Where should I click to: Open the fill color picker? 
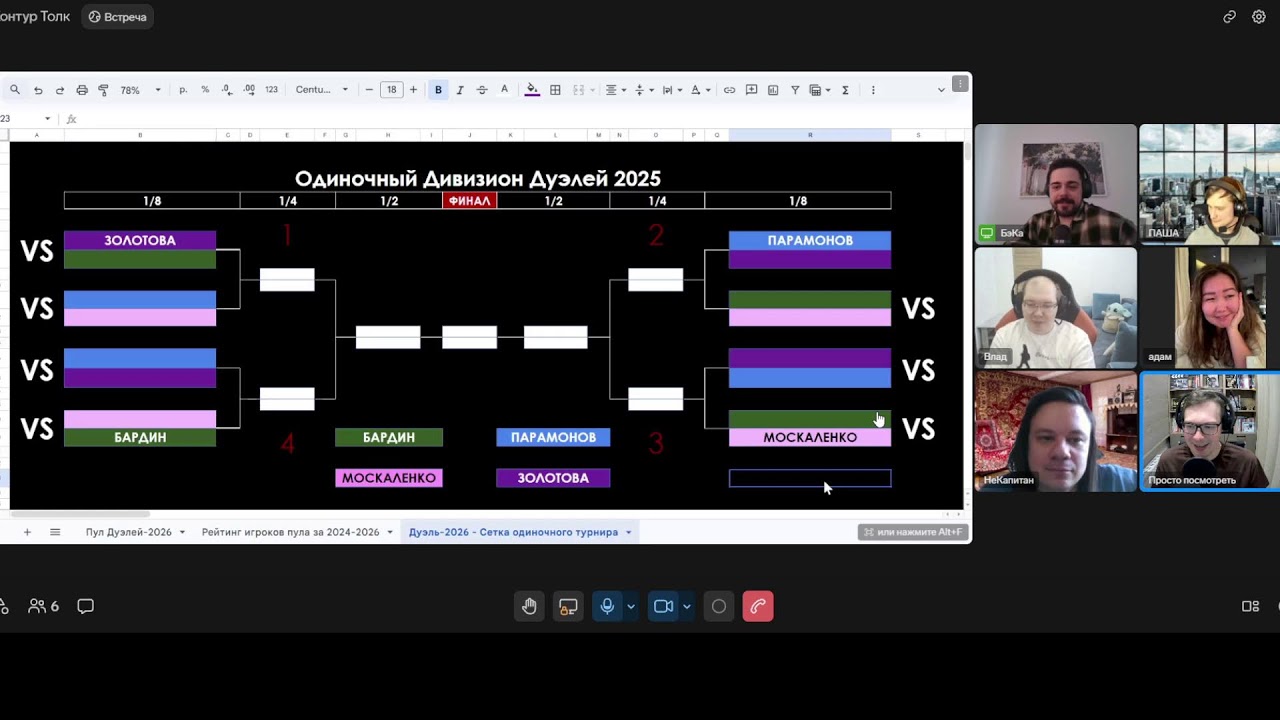pos(532,90)
